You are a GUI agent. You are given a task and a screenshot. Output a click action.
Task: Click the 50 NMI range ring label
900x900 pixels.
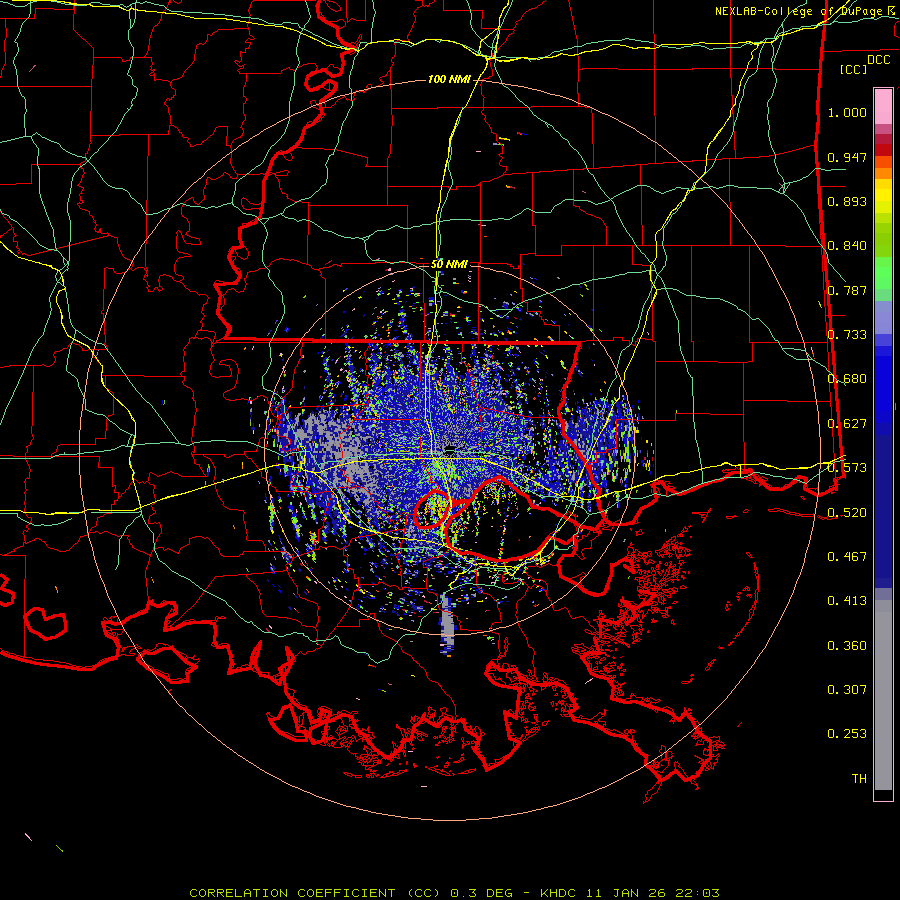(x=449, y=264)
